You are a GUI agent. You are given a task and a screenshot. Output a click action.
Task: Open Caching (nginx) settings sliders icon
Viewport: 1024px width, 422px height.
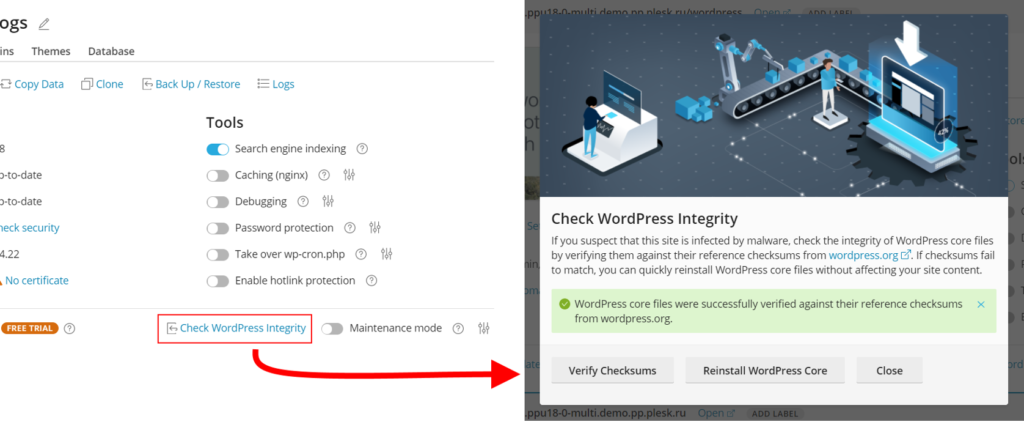tap(349, 175)
